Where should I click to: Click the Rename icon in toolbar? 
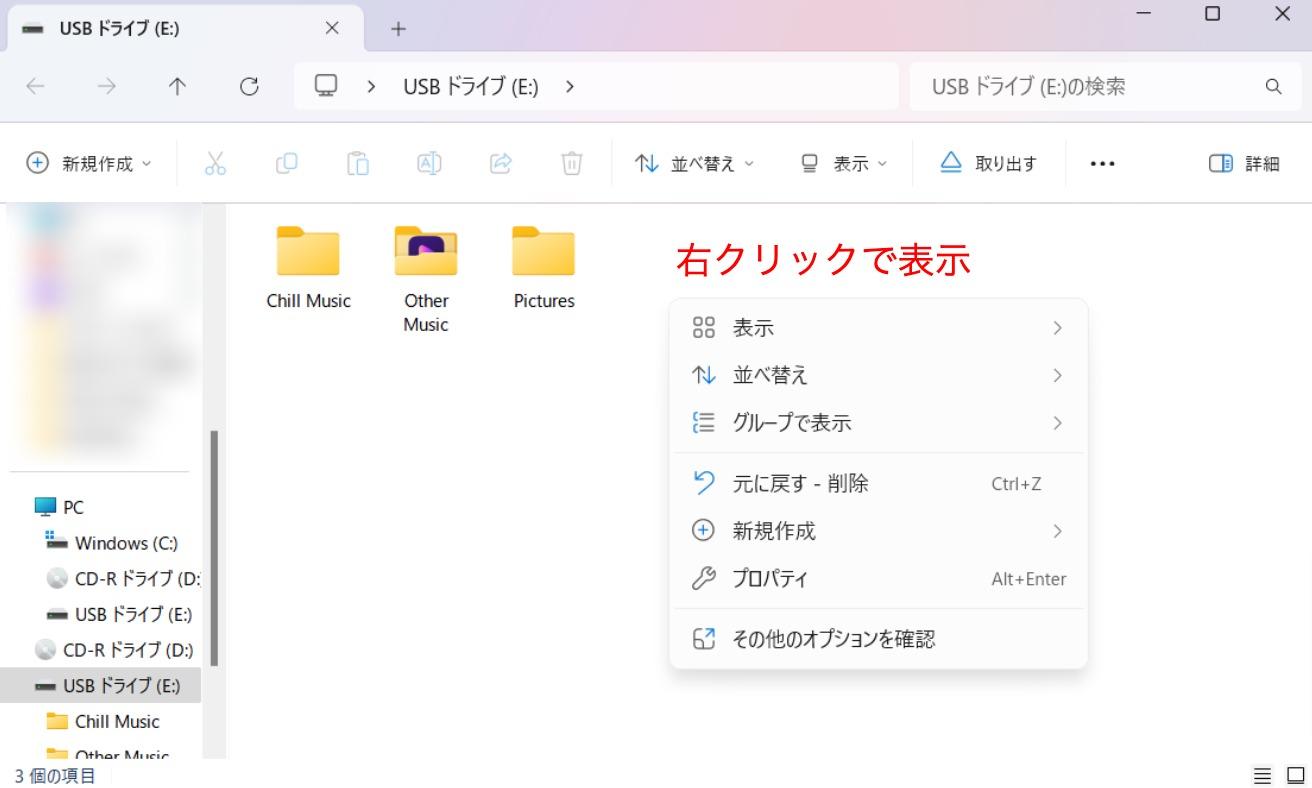429,163
